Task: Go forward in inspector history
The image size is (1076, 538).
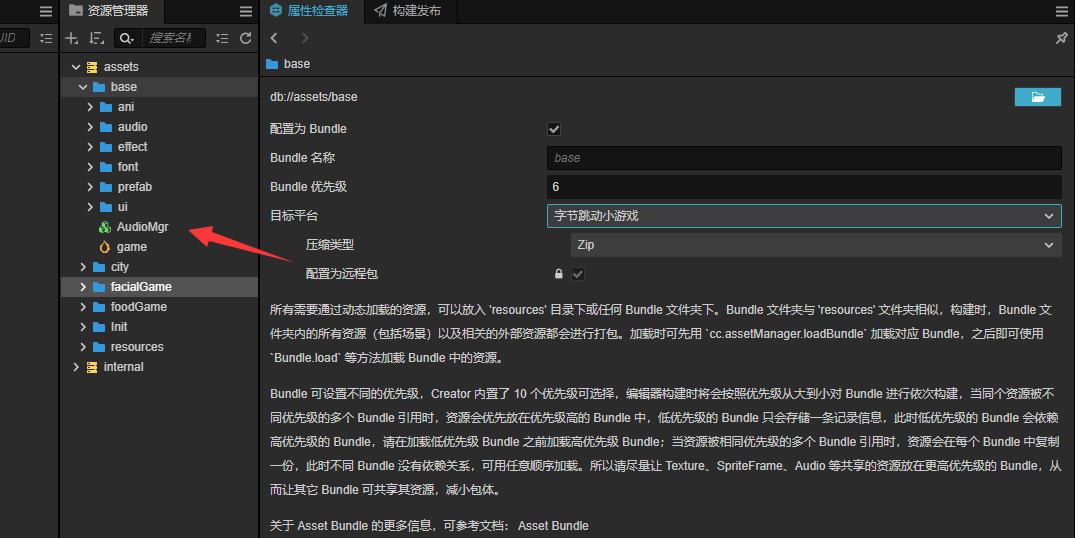Action: tap(305, 38)
